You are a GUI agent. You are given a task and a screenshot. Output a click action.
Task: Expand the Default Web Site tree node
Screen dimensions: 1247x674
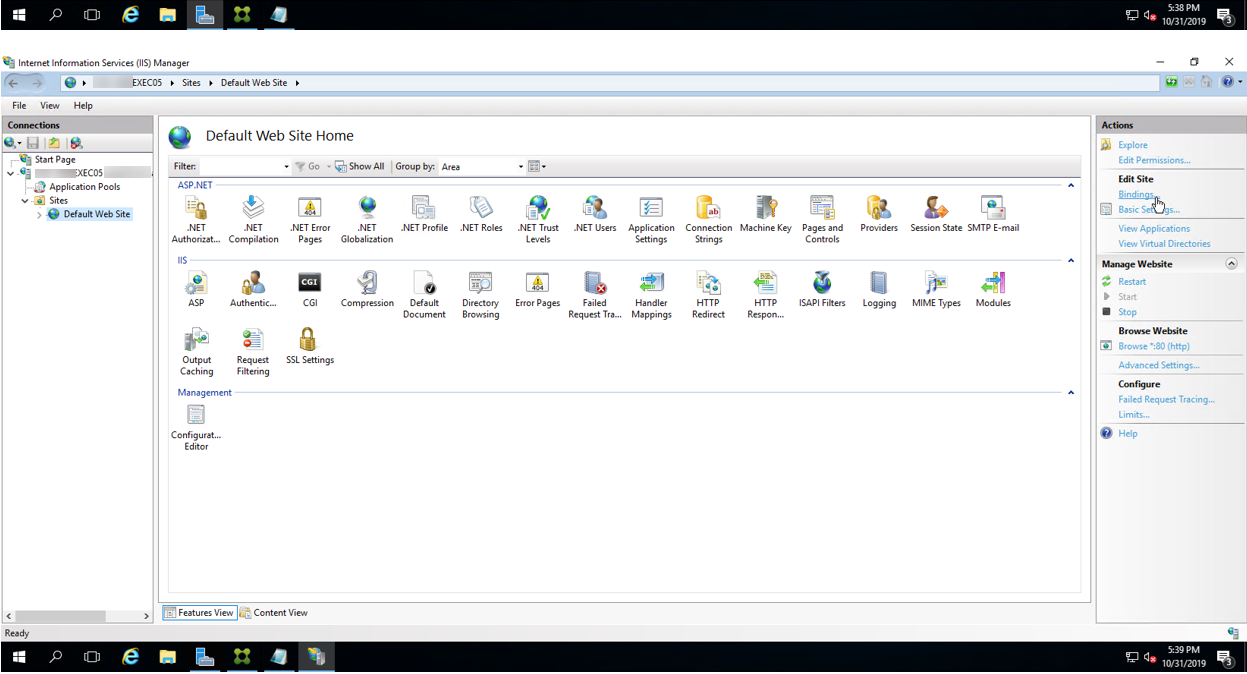pos(39,215)
